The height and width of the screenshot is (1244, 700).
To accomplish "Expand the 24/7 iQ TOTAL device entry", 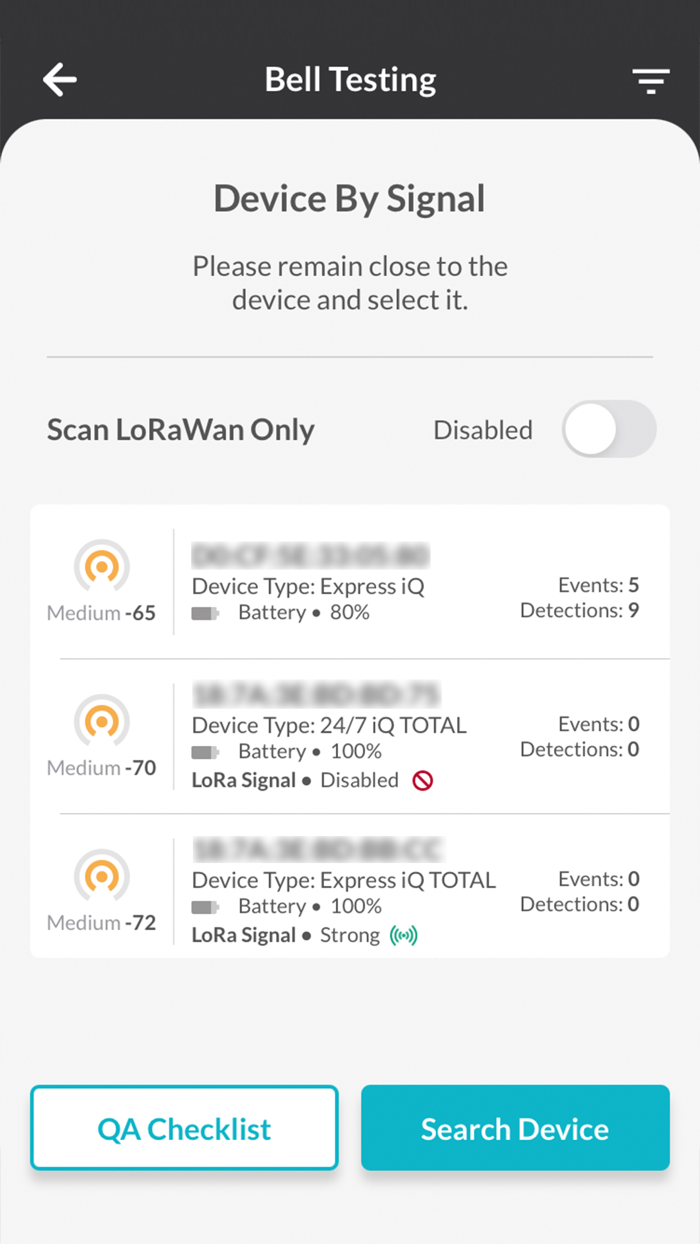I will [350, 735].
